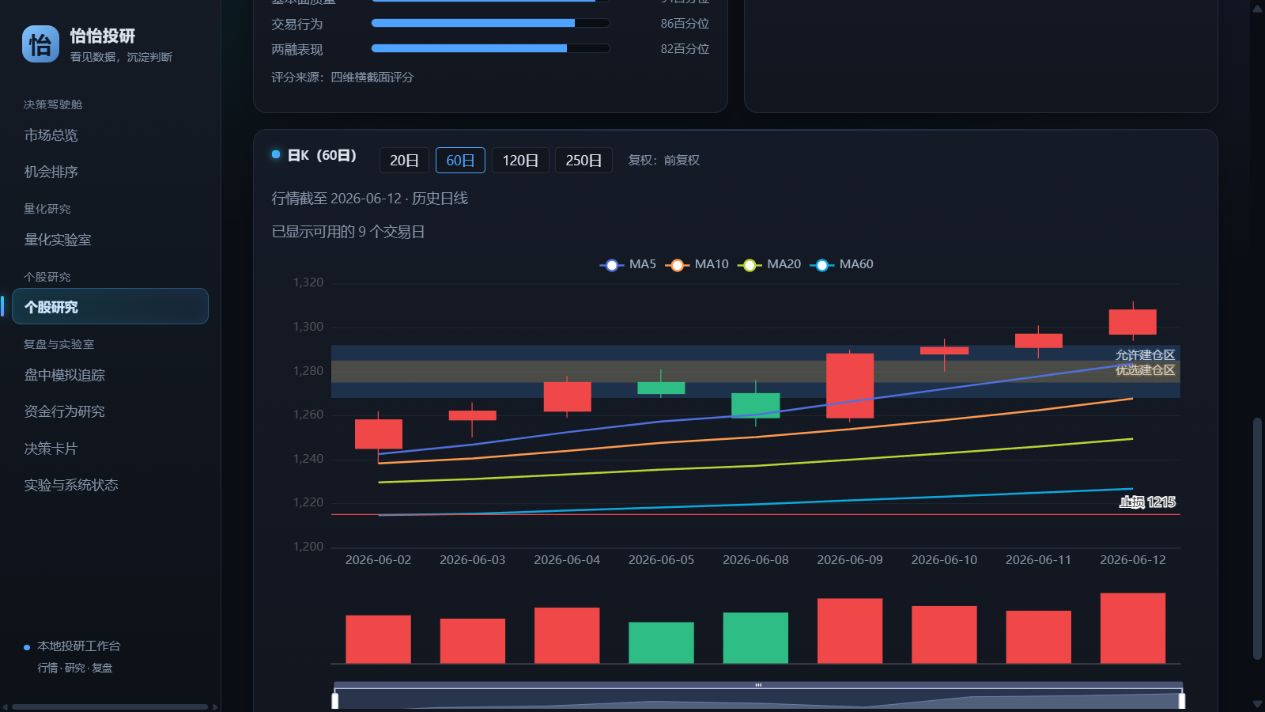Click the 86百分位 value

click(685, 23)
